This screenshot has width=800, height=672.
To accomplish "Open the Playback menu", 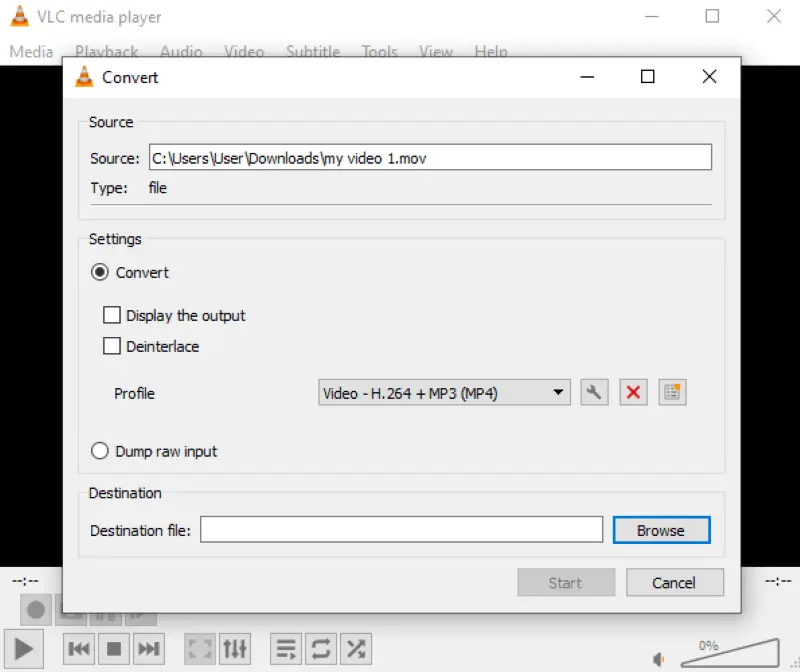I will tap(107, 51).
